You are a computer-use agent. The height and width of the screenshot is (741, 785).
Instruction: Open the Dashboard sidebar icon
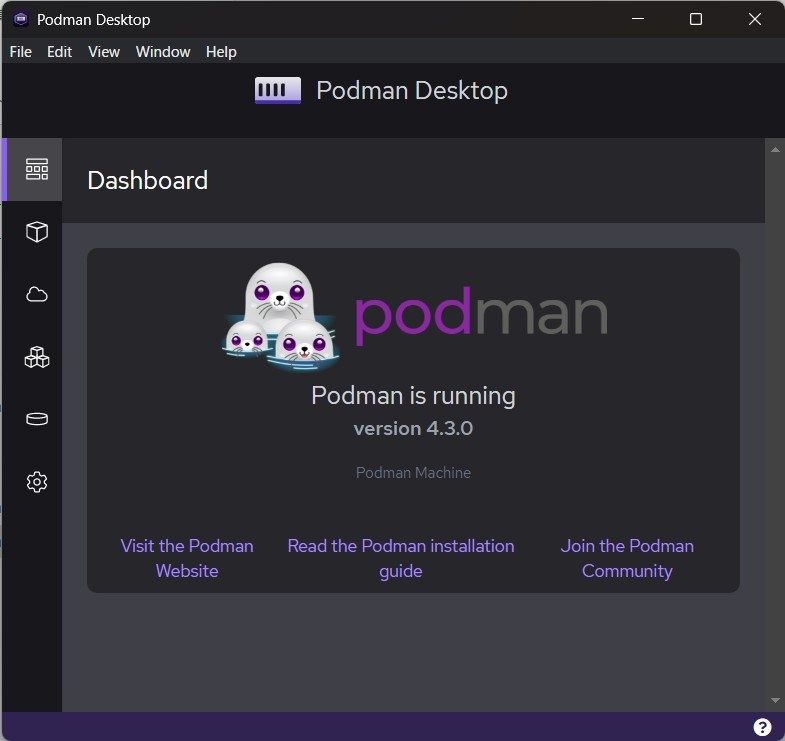[37, 169]
